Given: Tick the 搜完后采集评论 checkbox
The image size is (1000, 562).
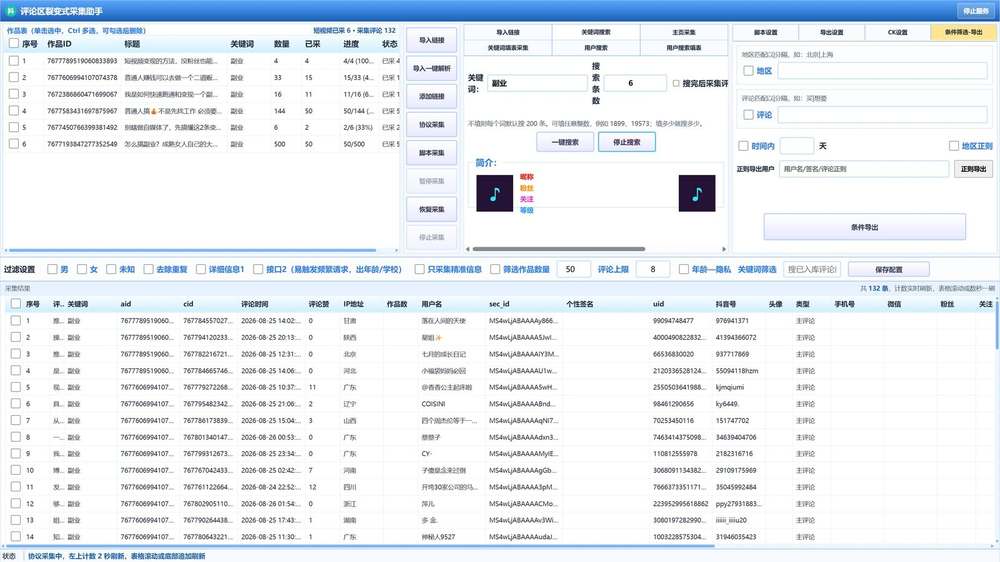Looking at the screenshot, I should coord(676,83).
